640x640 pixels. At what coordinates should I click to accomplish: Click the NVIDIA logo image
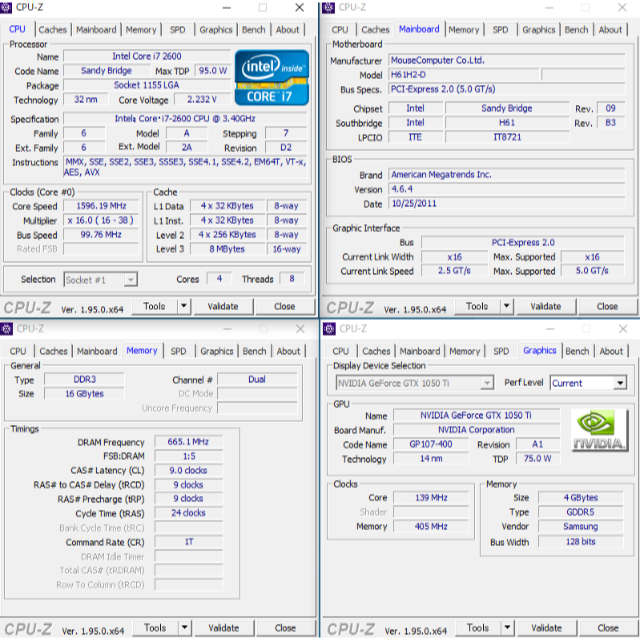tap(599, 431)
